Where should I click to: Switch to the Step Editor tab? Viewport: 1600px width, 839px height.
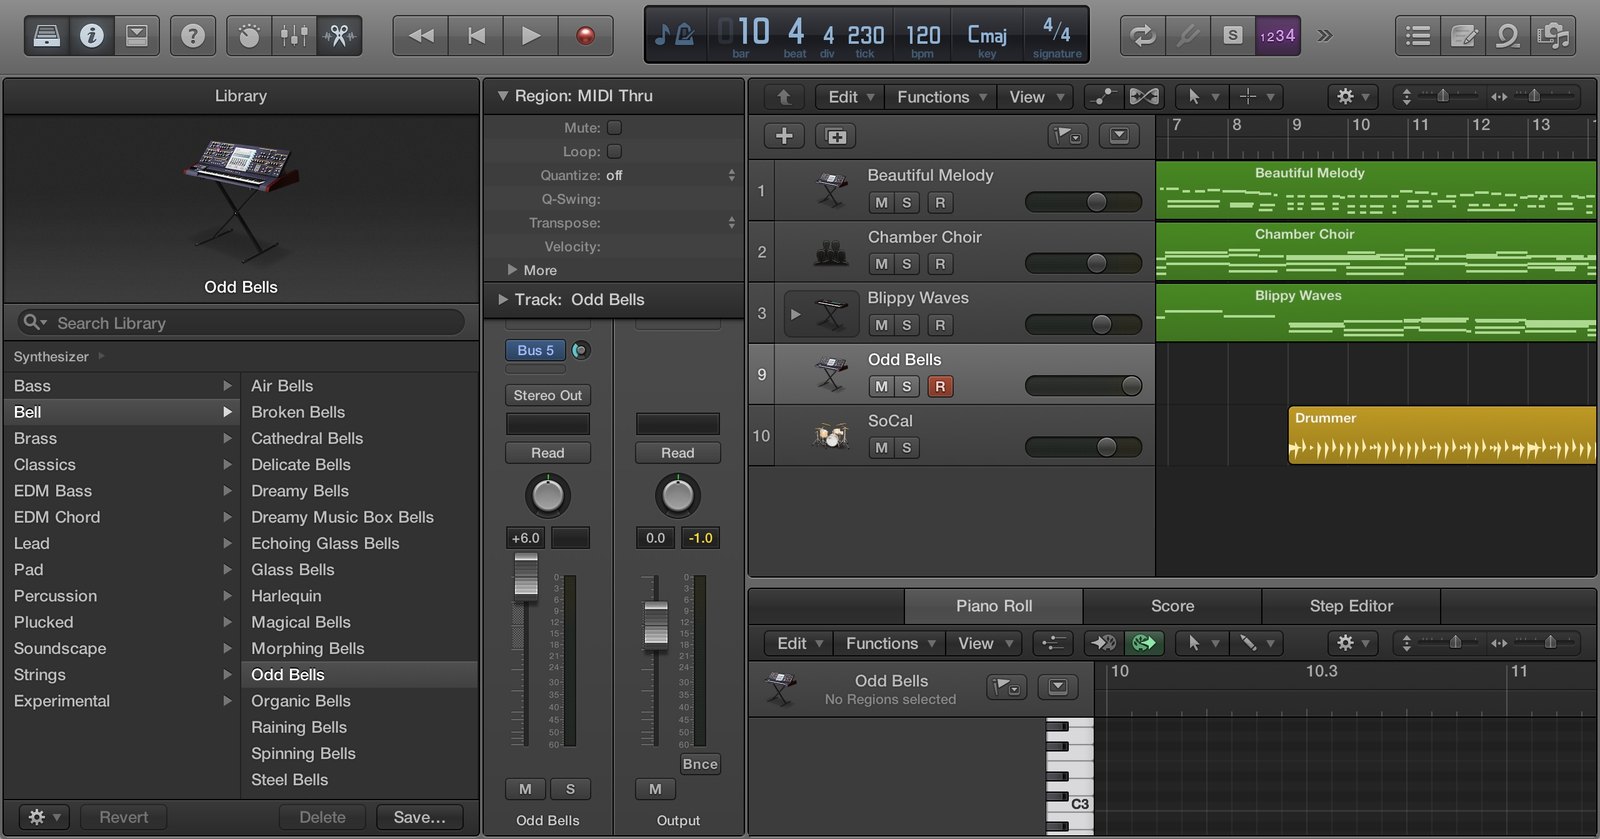tap(1351, 606)
